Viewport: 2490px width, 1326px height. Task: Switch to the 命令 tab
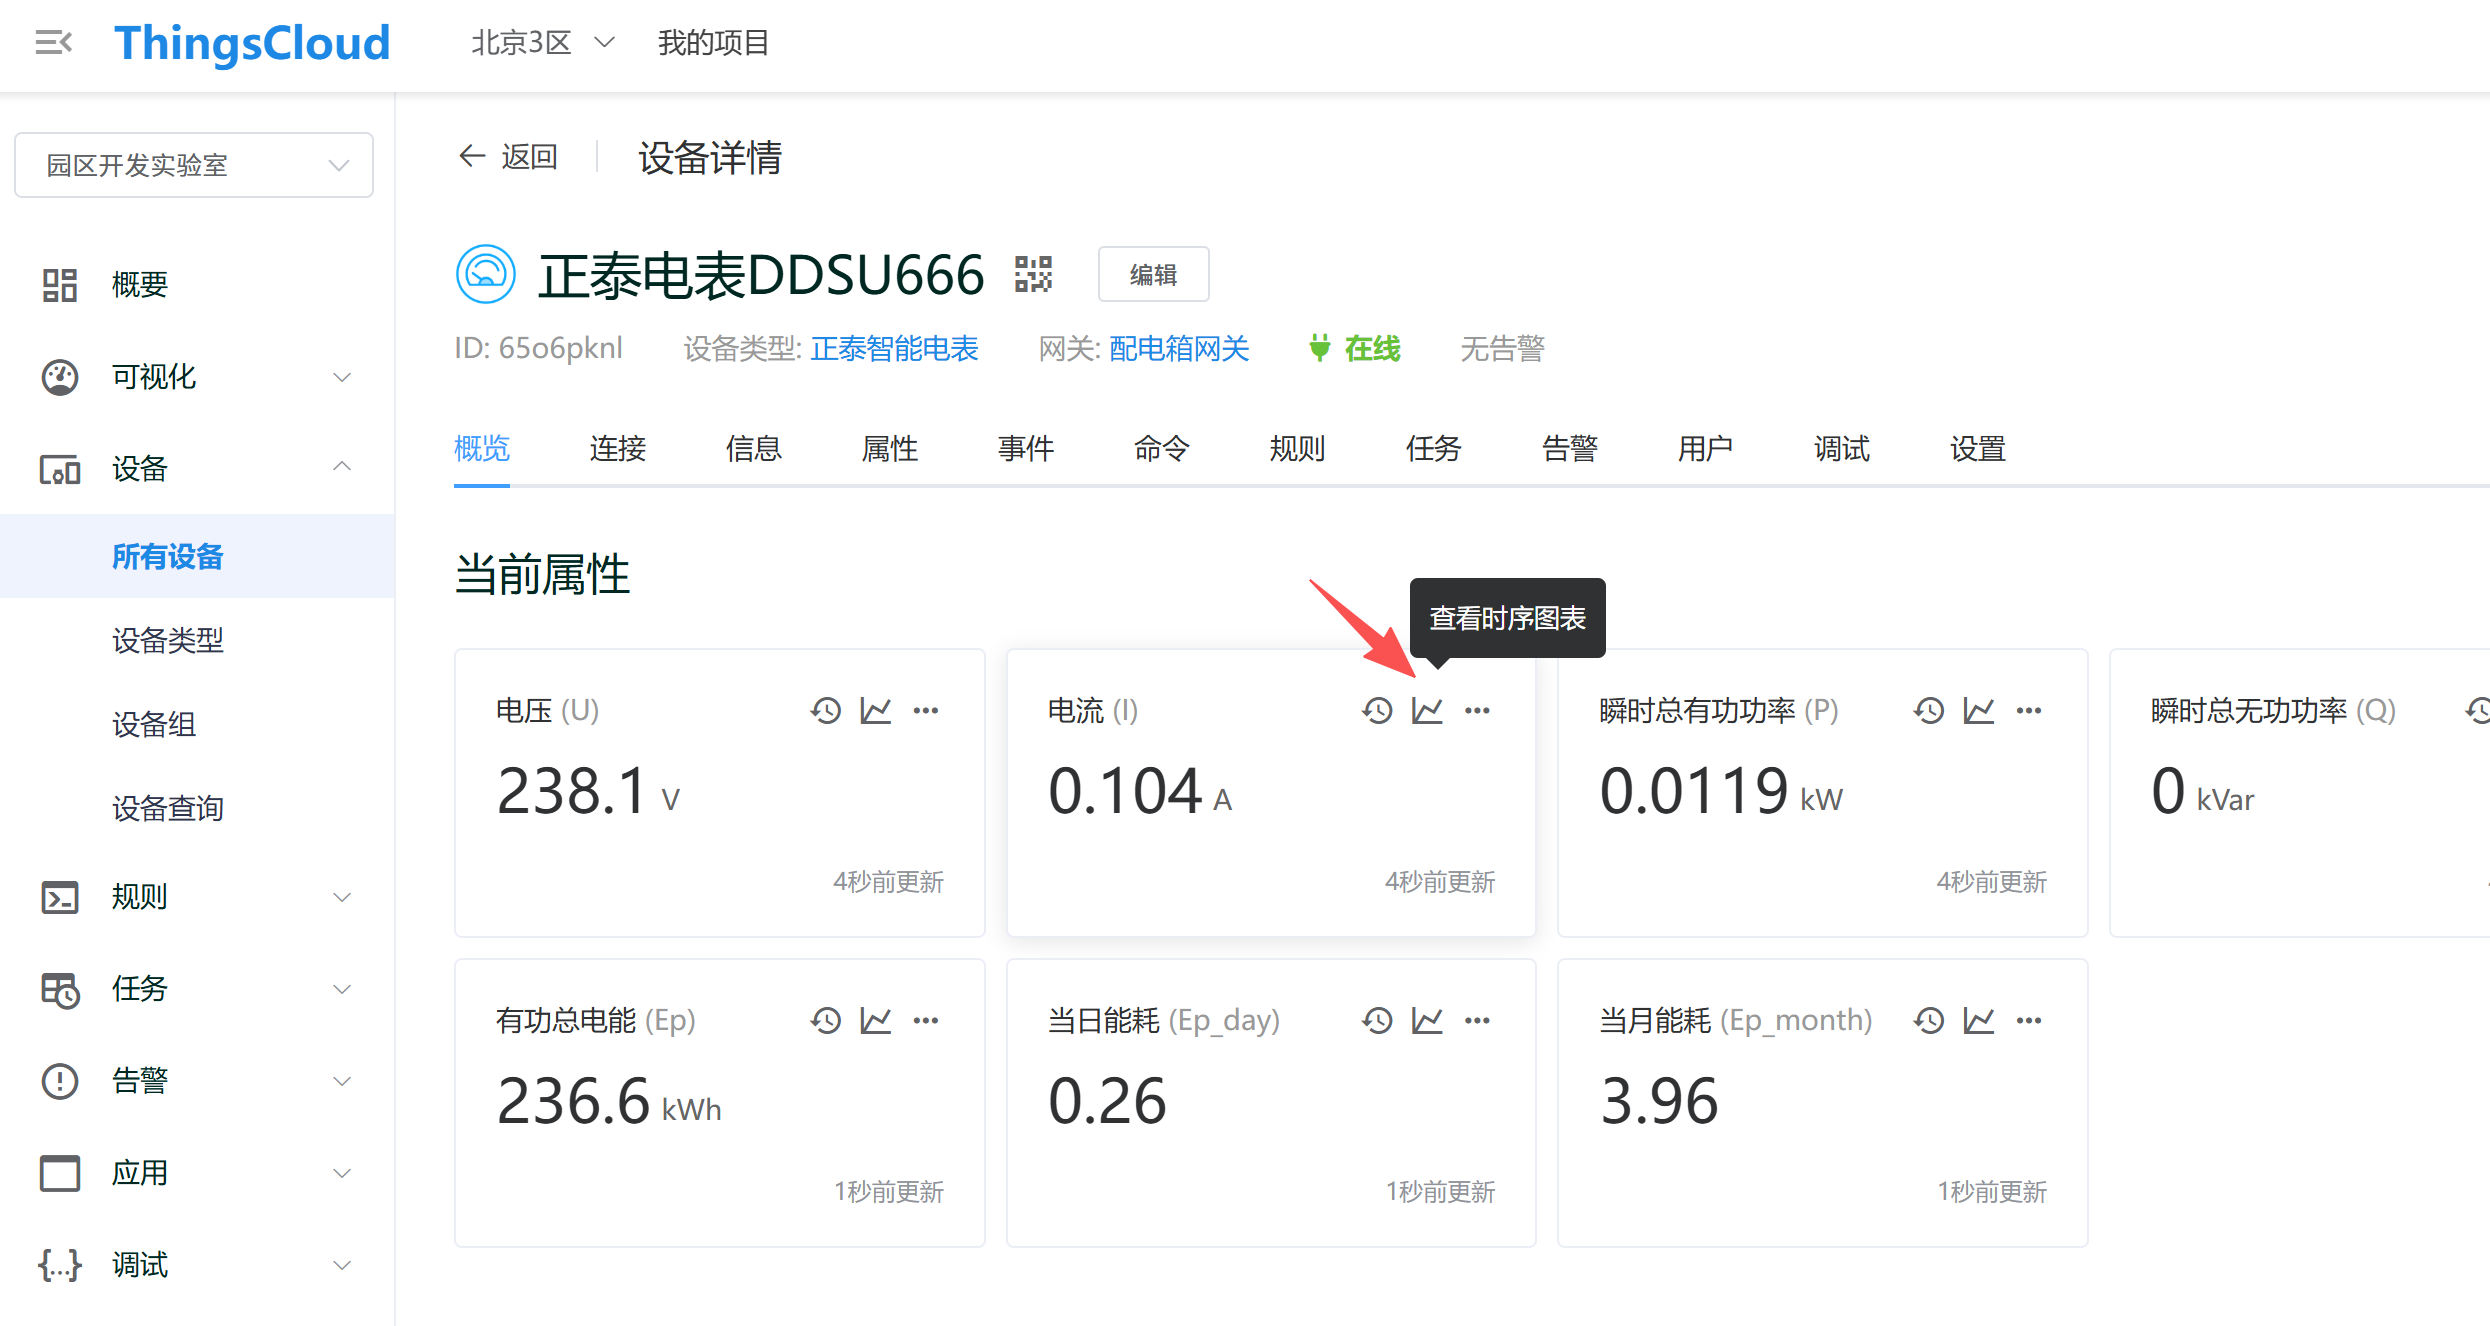pos(1161,449)
